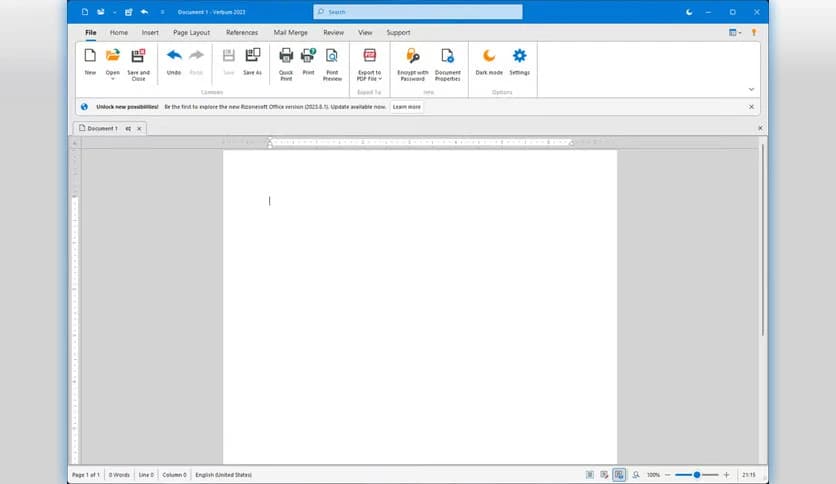836x484 pixels.
Task: Expand the Open dropdown arrow
Action: coord(112,79)
